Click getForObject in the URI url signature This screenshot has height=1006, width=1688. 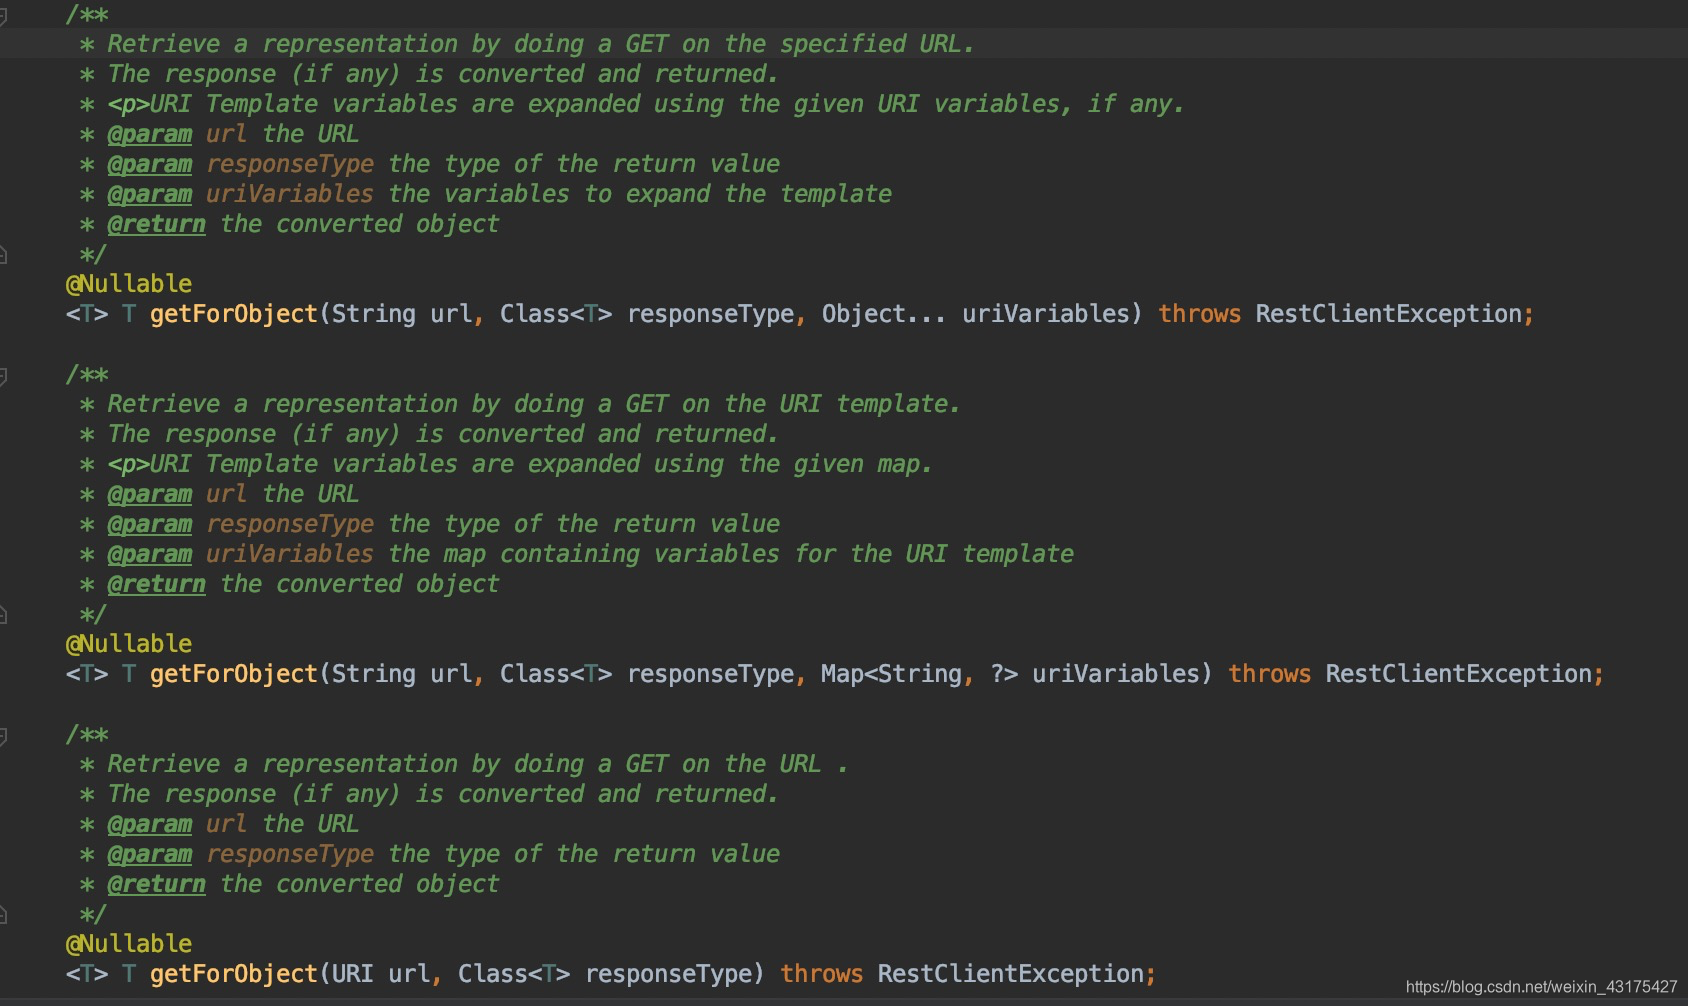click(x=233, y=974)
